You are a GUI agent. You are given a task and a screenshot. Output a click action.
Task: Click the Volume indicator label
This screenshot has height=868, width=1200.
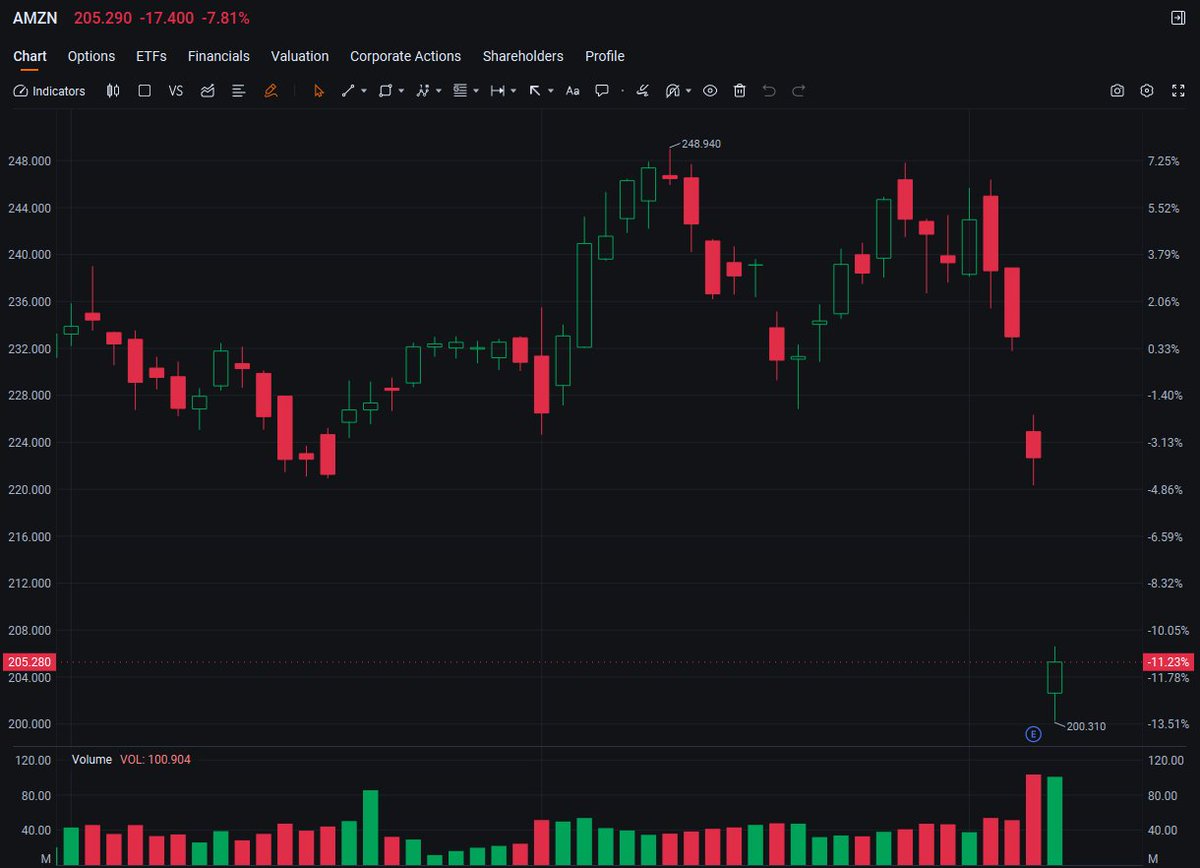pos(91,760)
